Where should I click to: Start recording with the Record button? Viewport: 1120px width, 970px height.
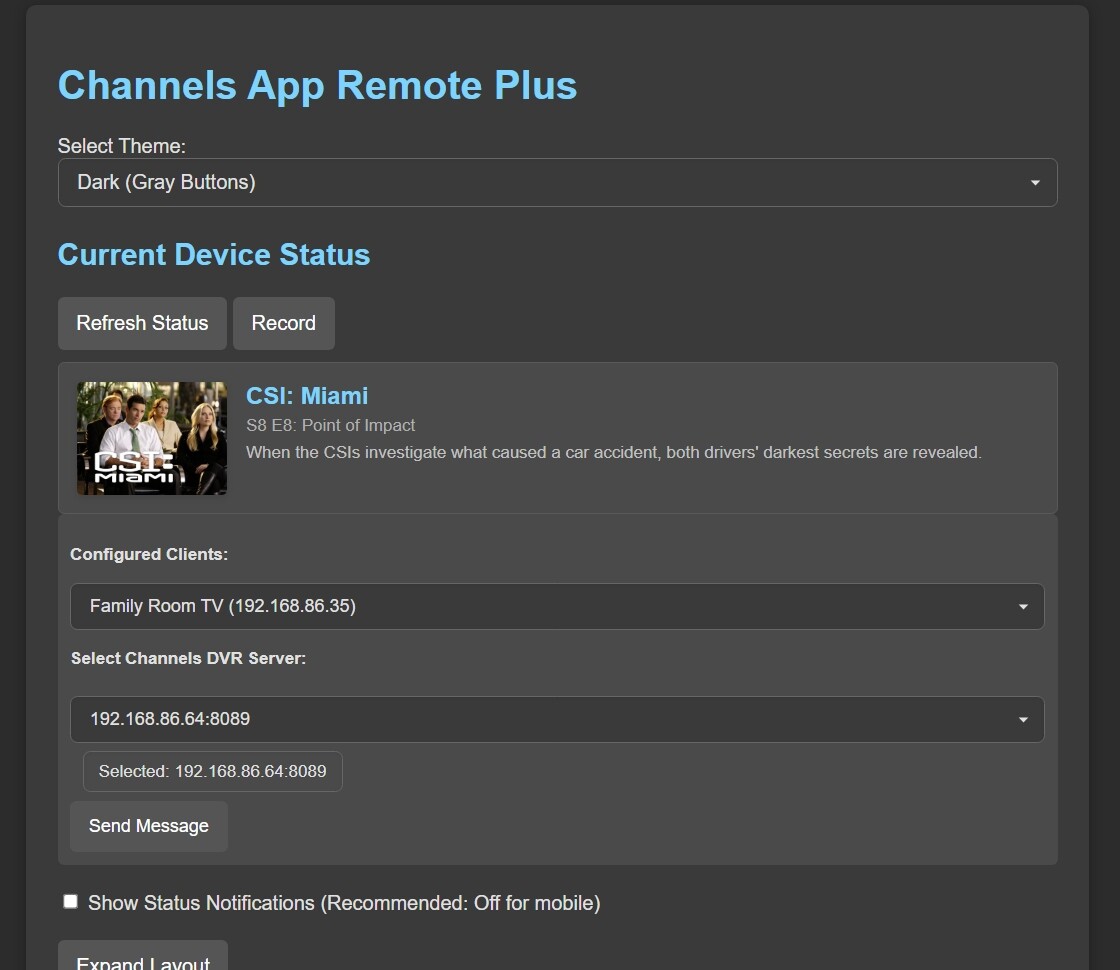tap(283, 323)
